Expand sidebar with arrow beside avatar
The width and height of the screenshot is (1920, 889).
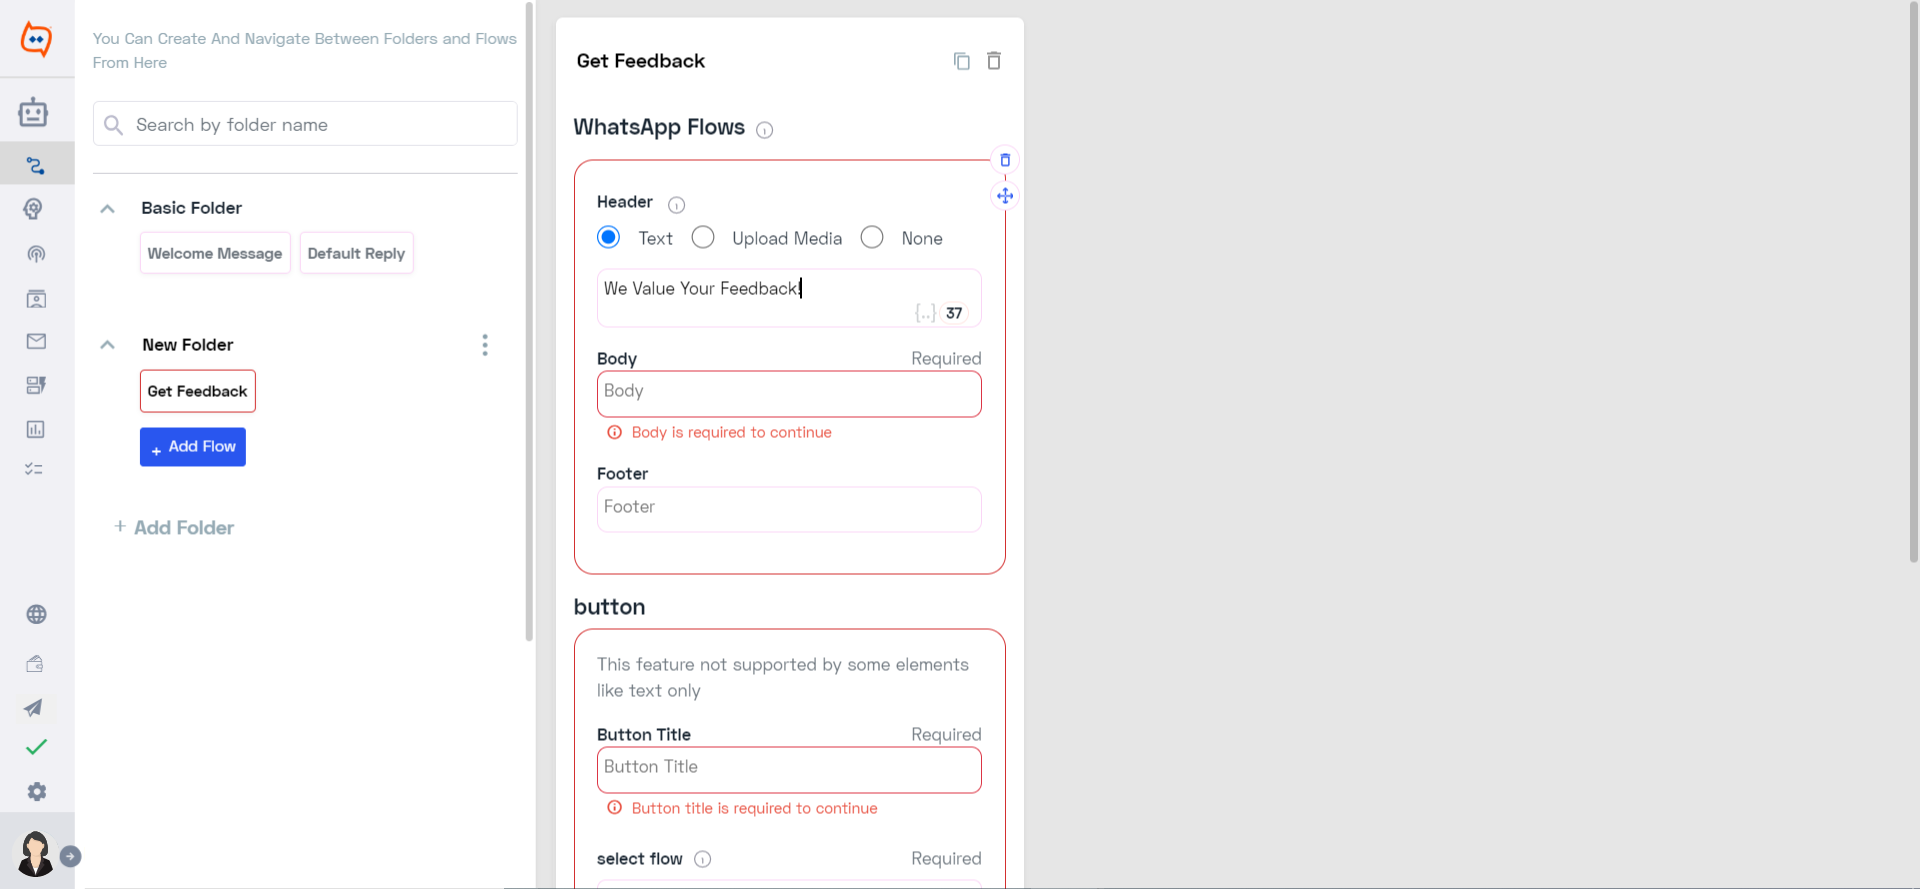(x=70, y=856)
